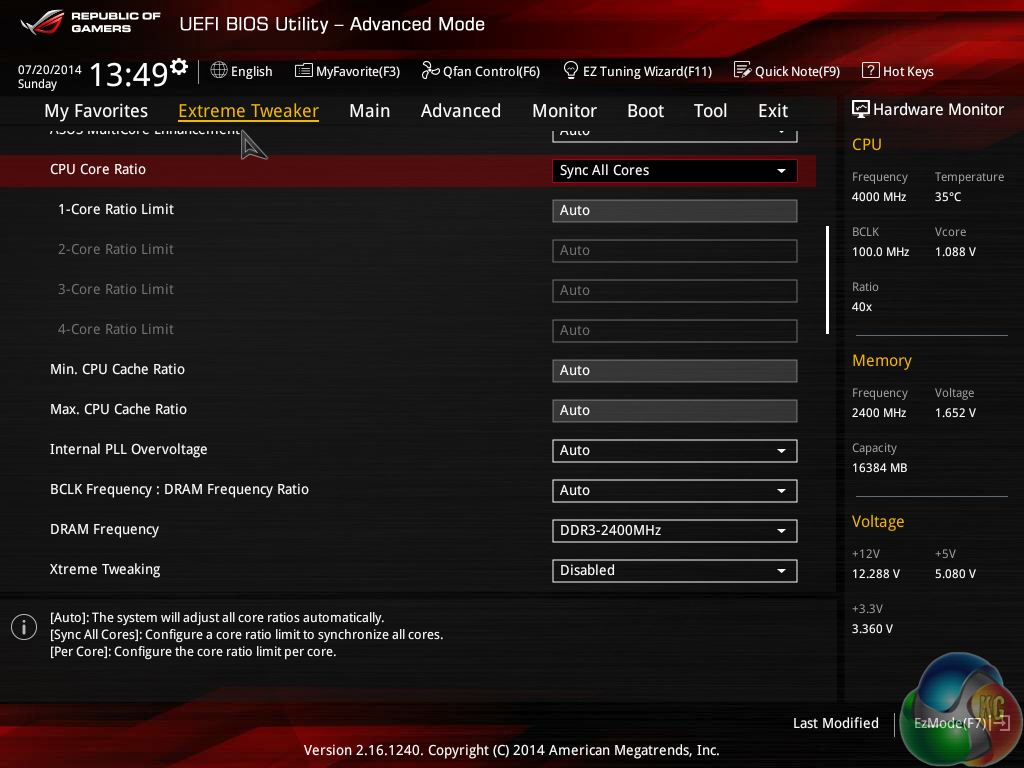Open the Xtreme Tweaking dropdown

point(675,571)
